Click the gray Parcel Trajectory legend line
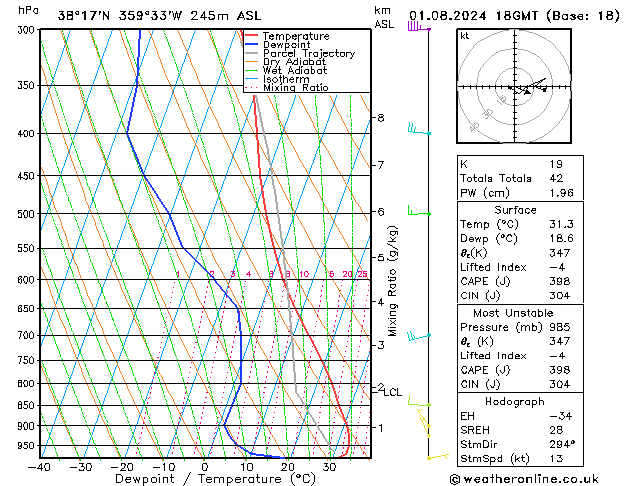The height and width of the screenshot is (486, 629). coord(251,53)
